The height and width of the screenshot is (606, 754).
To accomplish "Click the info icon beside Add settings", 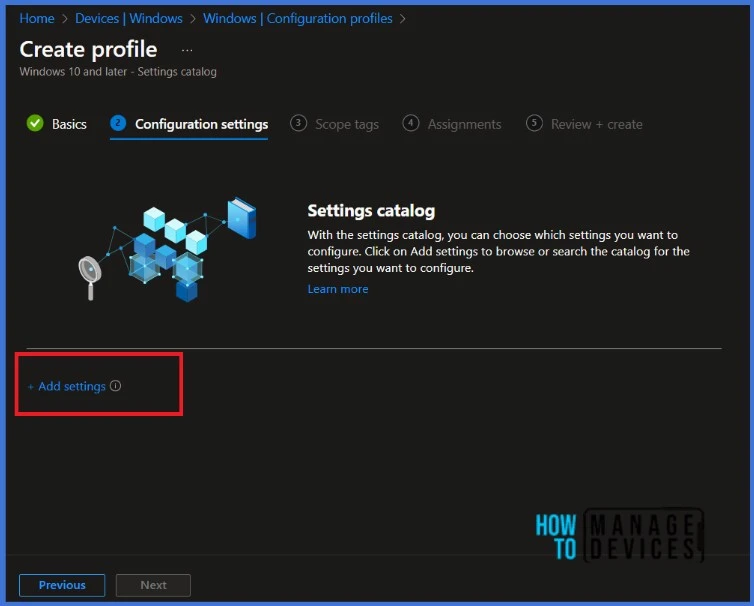I will click(x=115, y=386).
